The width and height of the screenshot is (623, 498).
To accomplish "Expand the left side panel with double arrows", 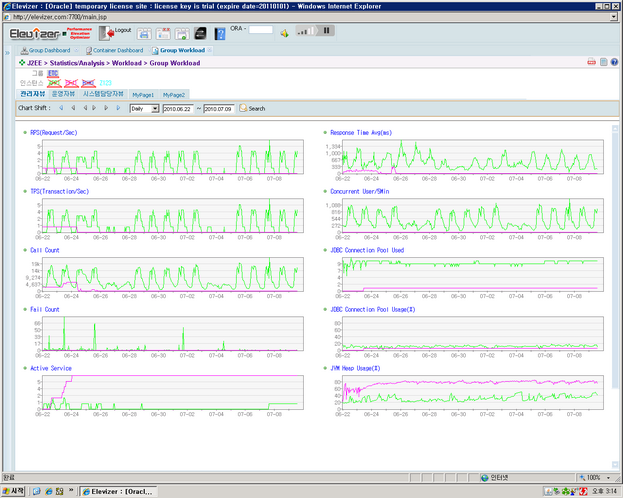I will 7,52.
